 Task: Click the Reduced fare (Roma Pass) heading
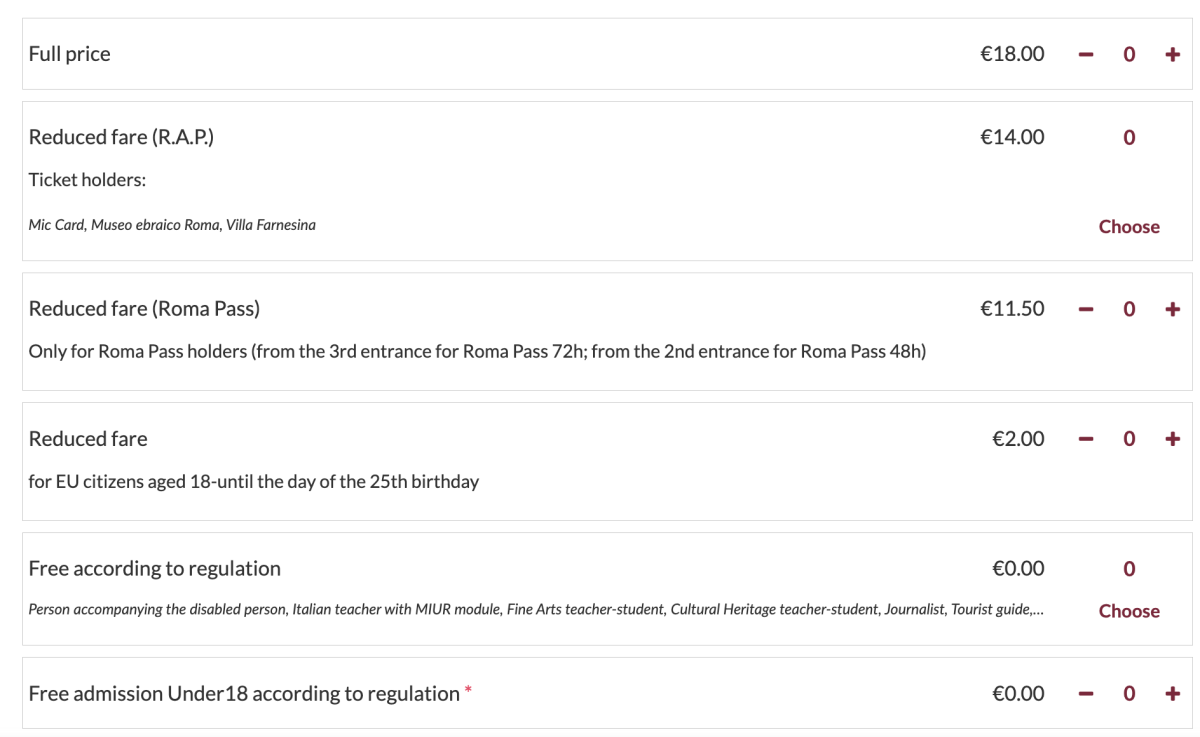(x=144, y=309)
